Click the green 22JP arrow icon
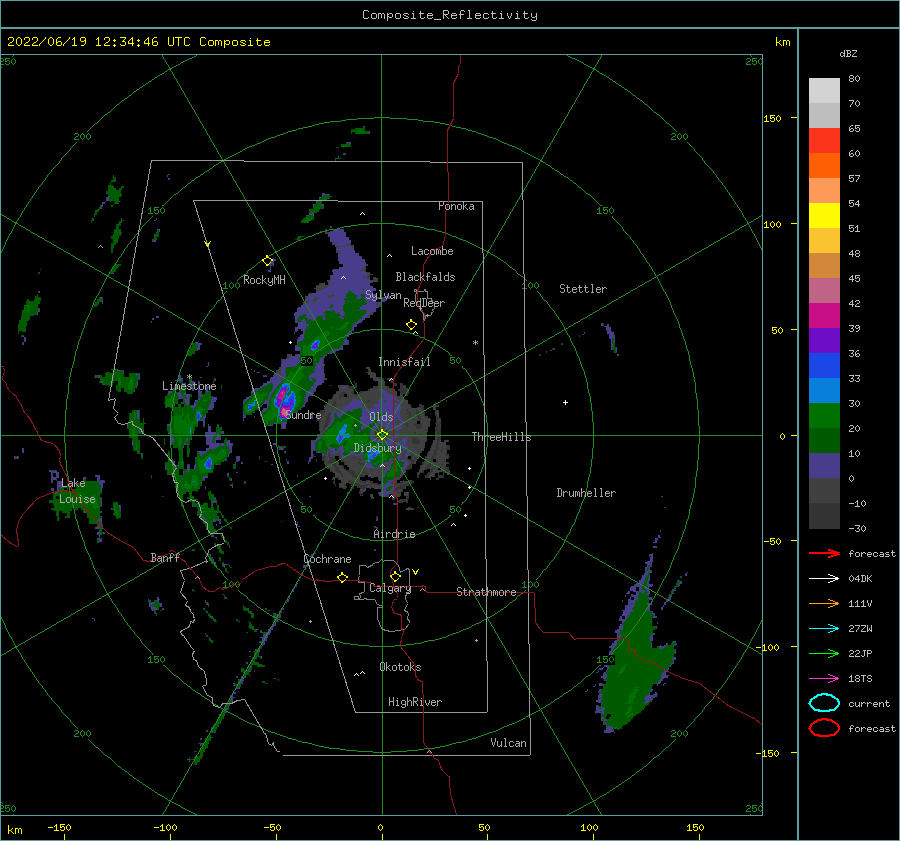Viewport: 900px width, 841px height. point(824,653)
